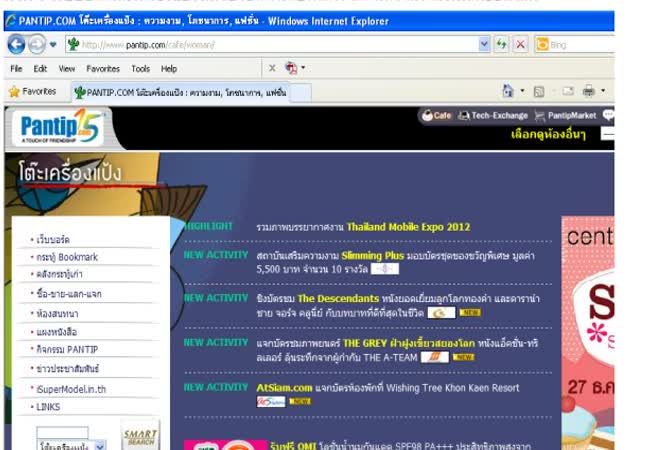Open the เว็บบอร์ด sidebar link
This screenshot has width=650, height=450.
(x=53, y=240)
